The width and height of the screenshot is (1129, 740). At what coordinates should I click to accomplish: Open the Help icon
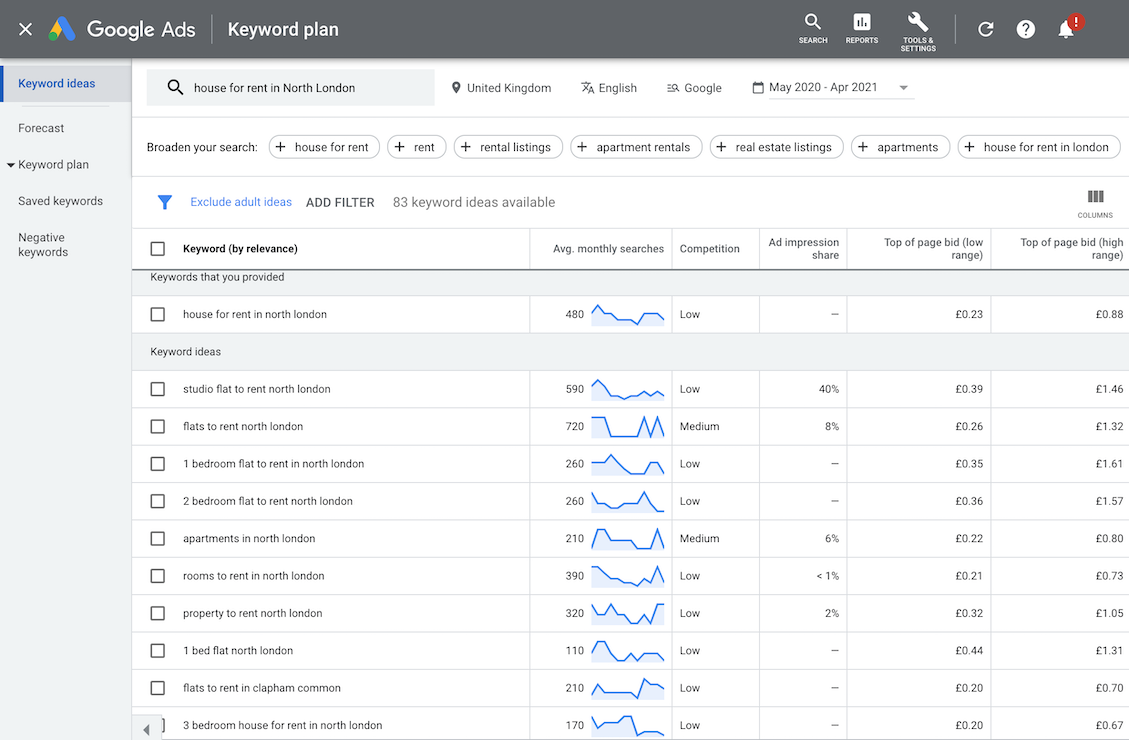(x=1025, y=29)
